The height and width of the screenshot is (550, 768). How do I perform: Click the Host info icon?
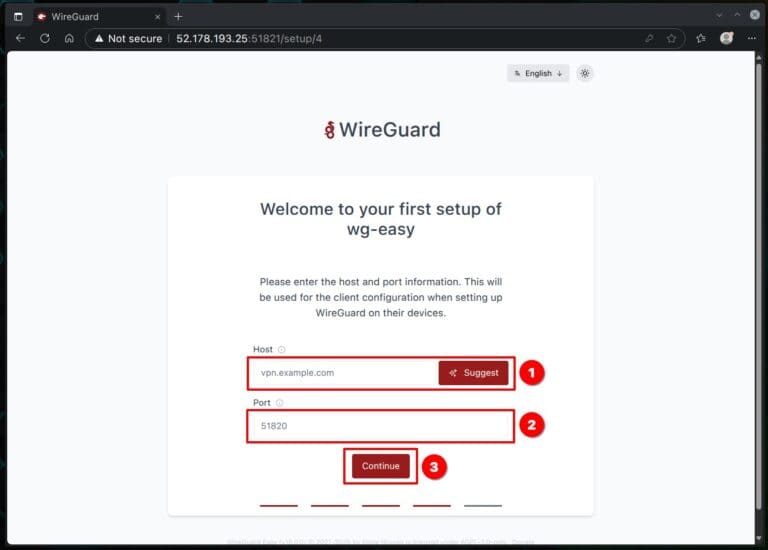click(282, 349)
